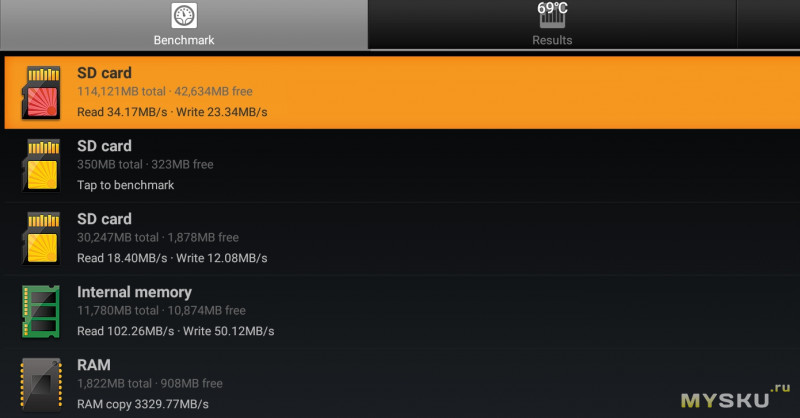Select the 30,247MB SD card entry
Viewport: 800px width, 418px height.
point(402,238)
